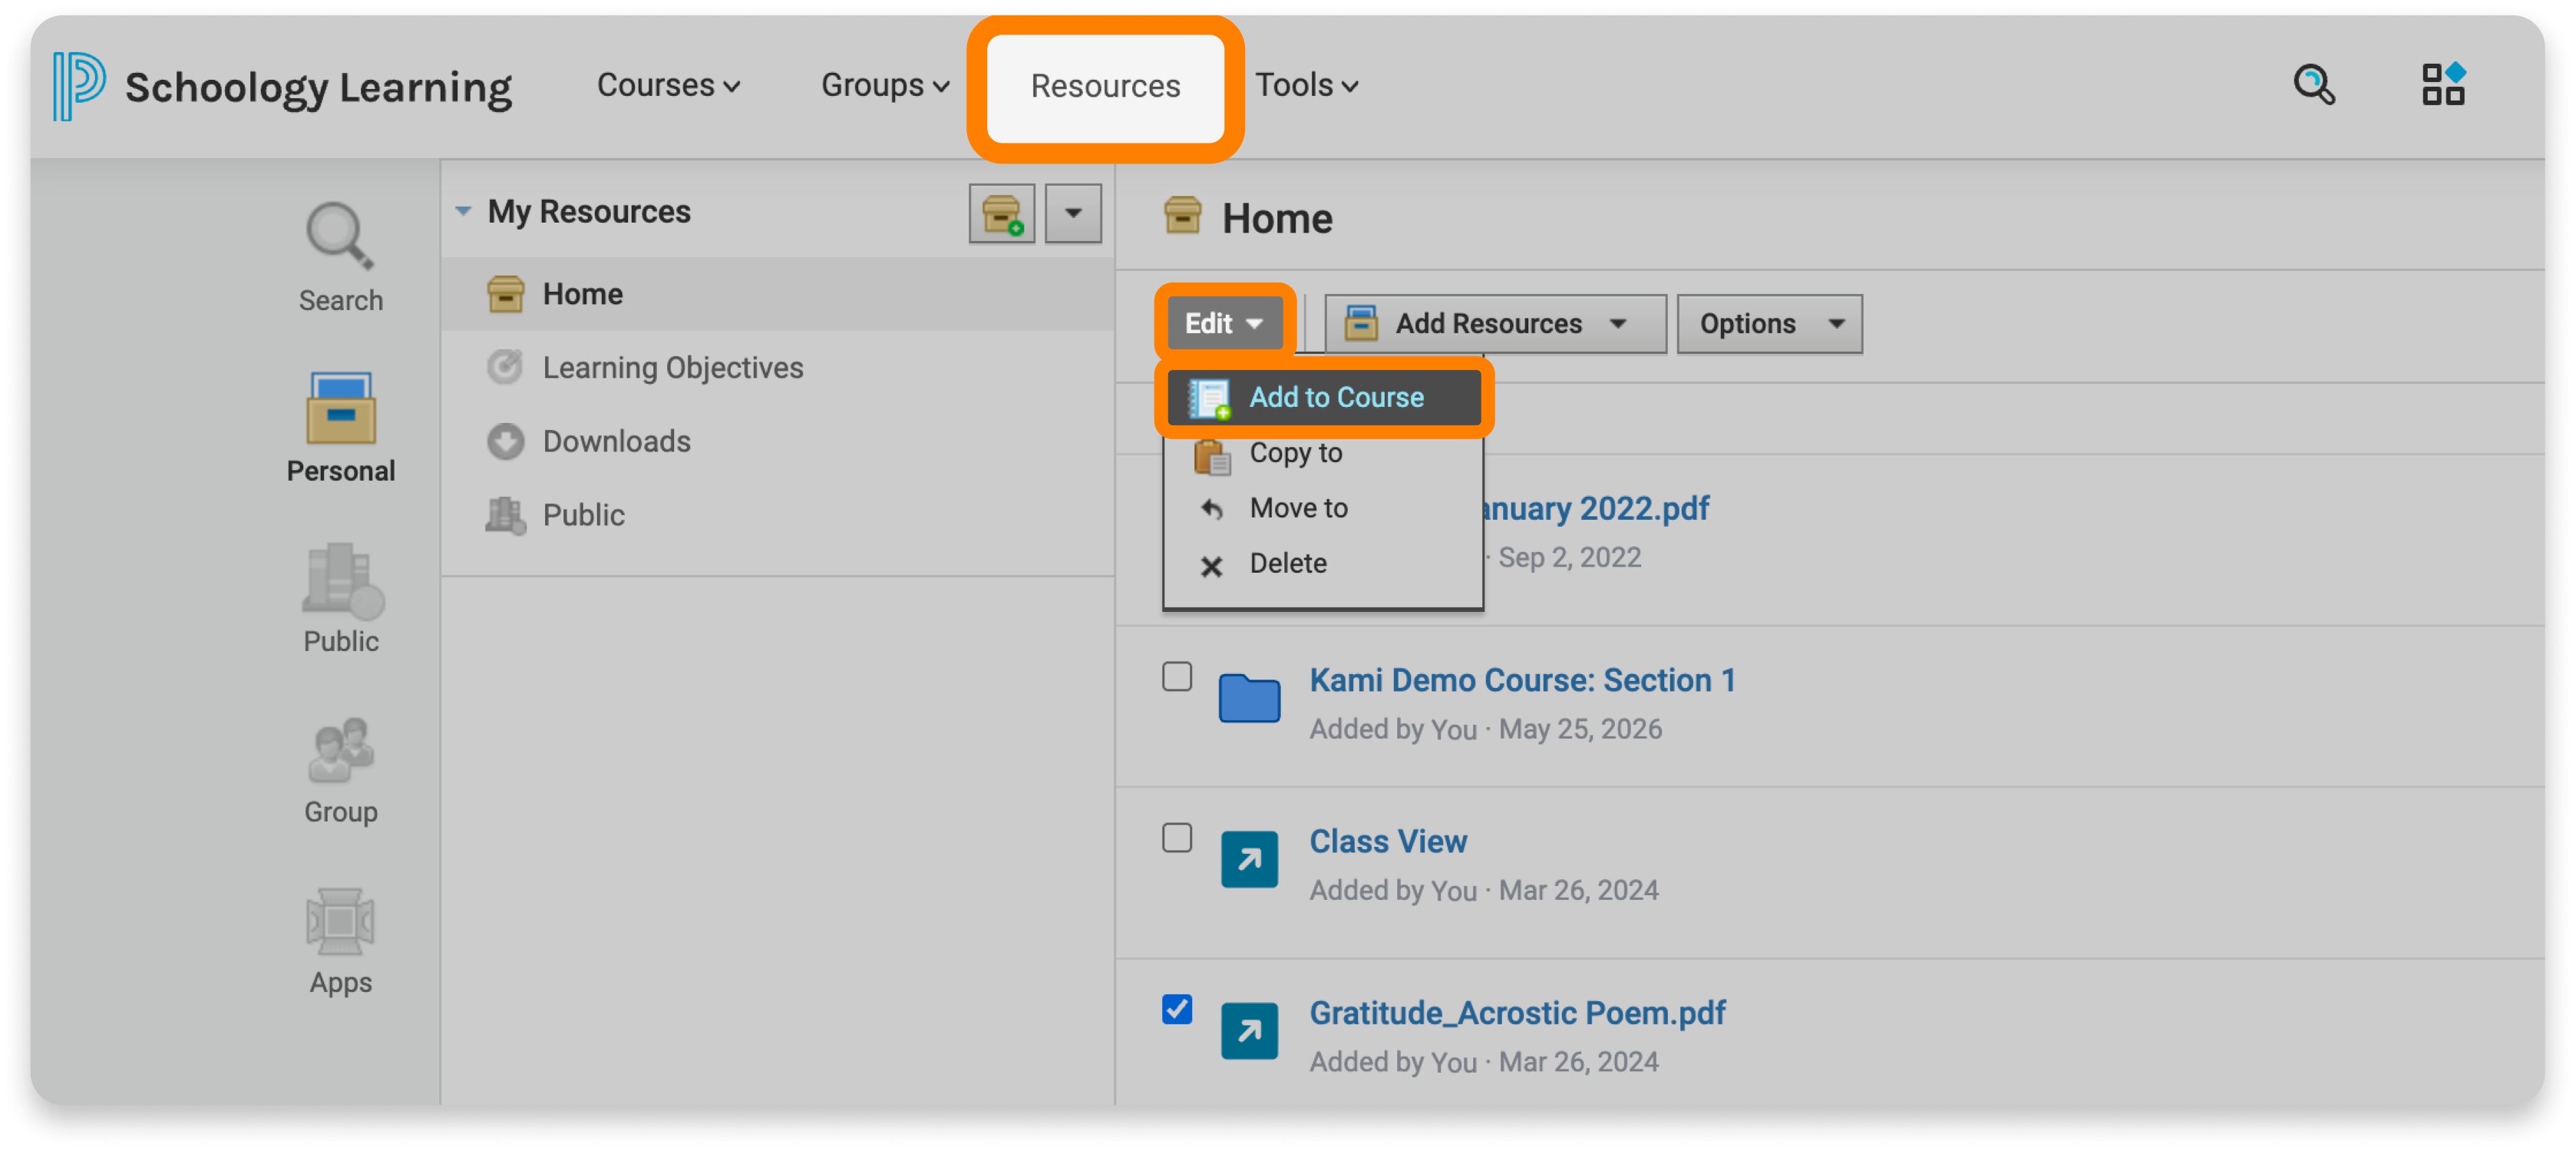Click the Schoology PowerSchool logo icon

(78, 86)
